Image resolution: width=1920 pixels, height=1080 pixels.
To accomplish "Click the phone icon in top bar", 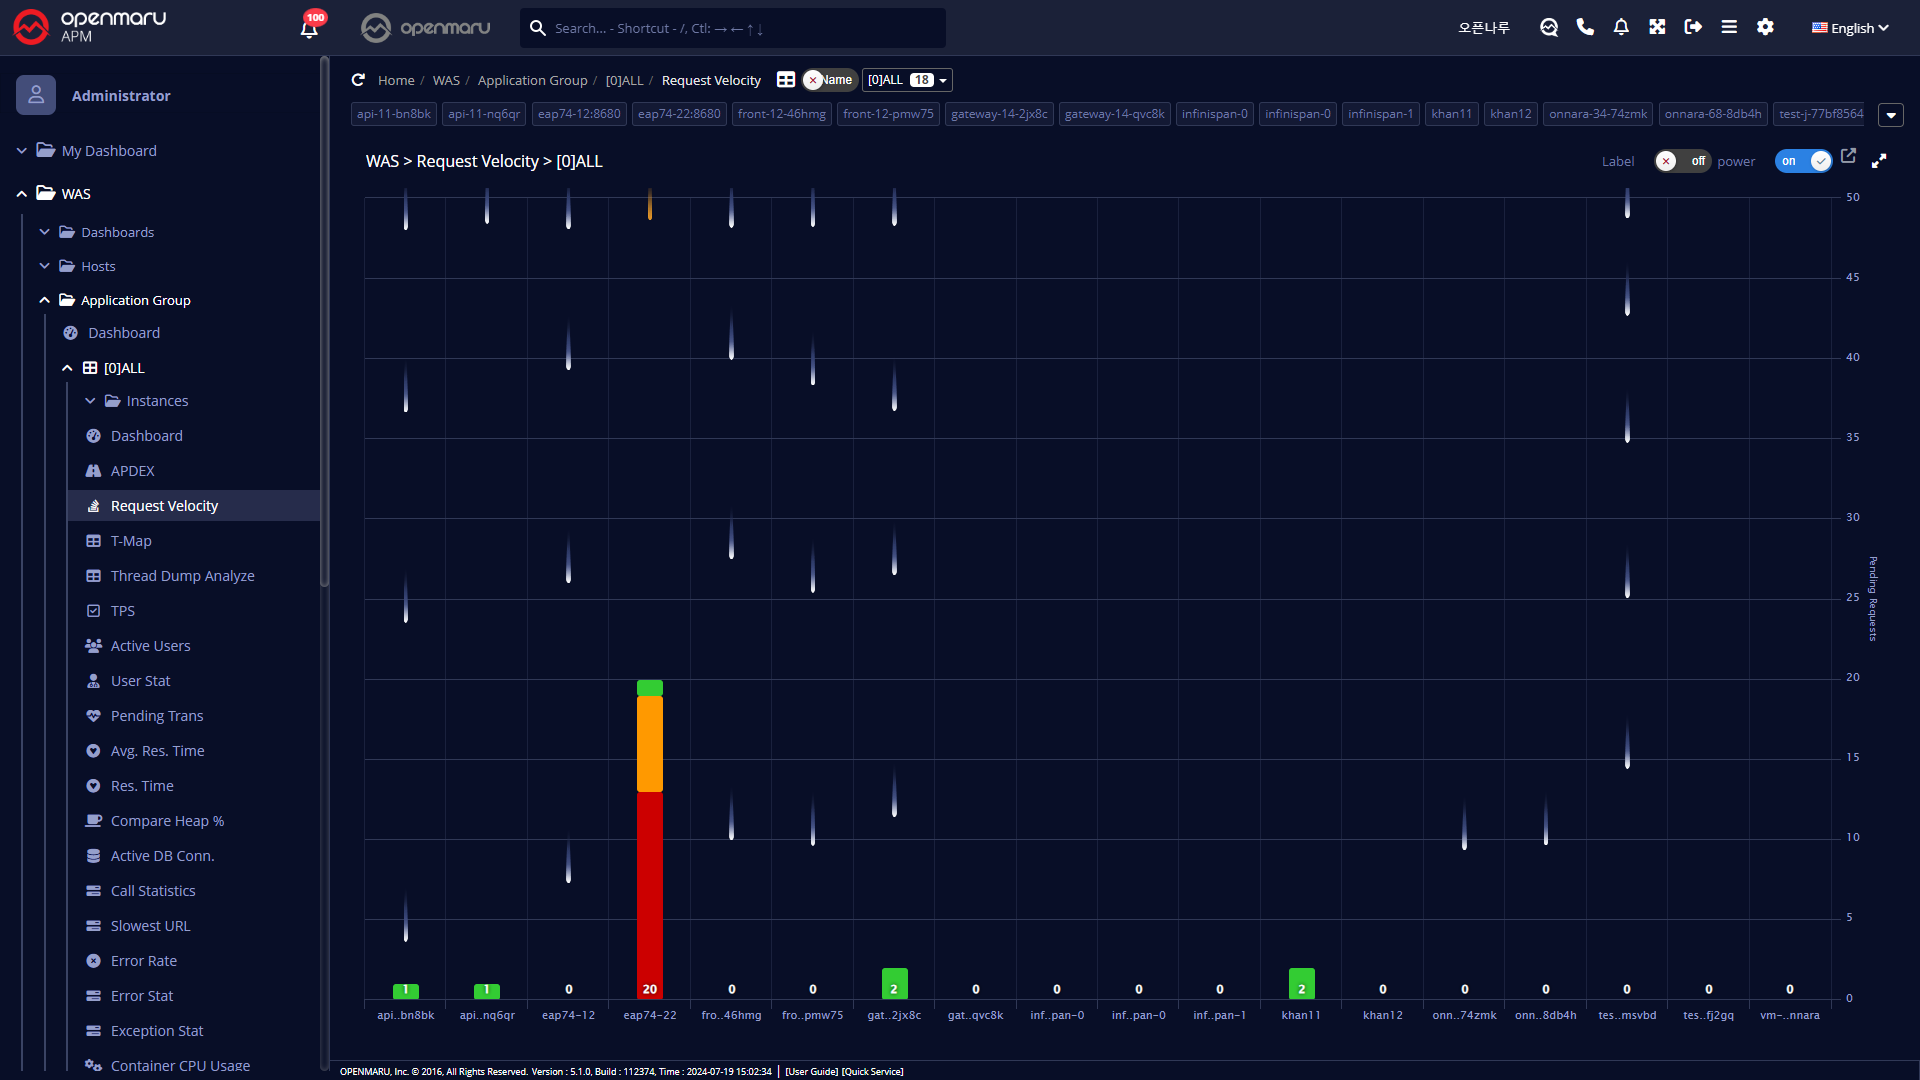I will point(1585,27).
